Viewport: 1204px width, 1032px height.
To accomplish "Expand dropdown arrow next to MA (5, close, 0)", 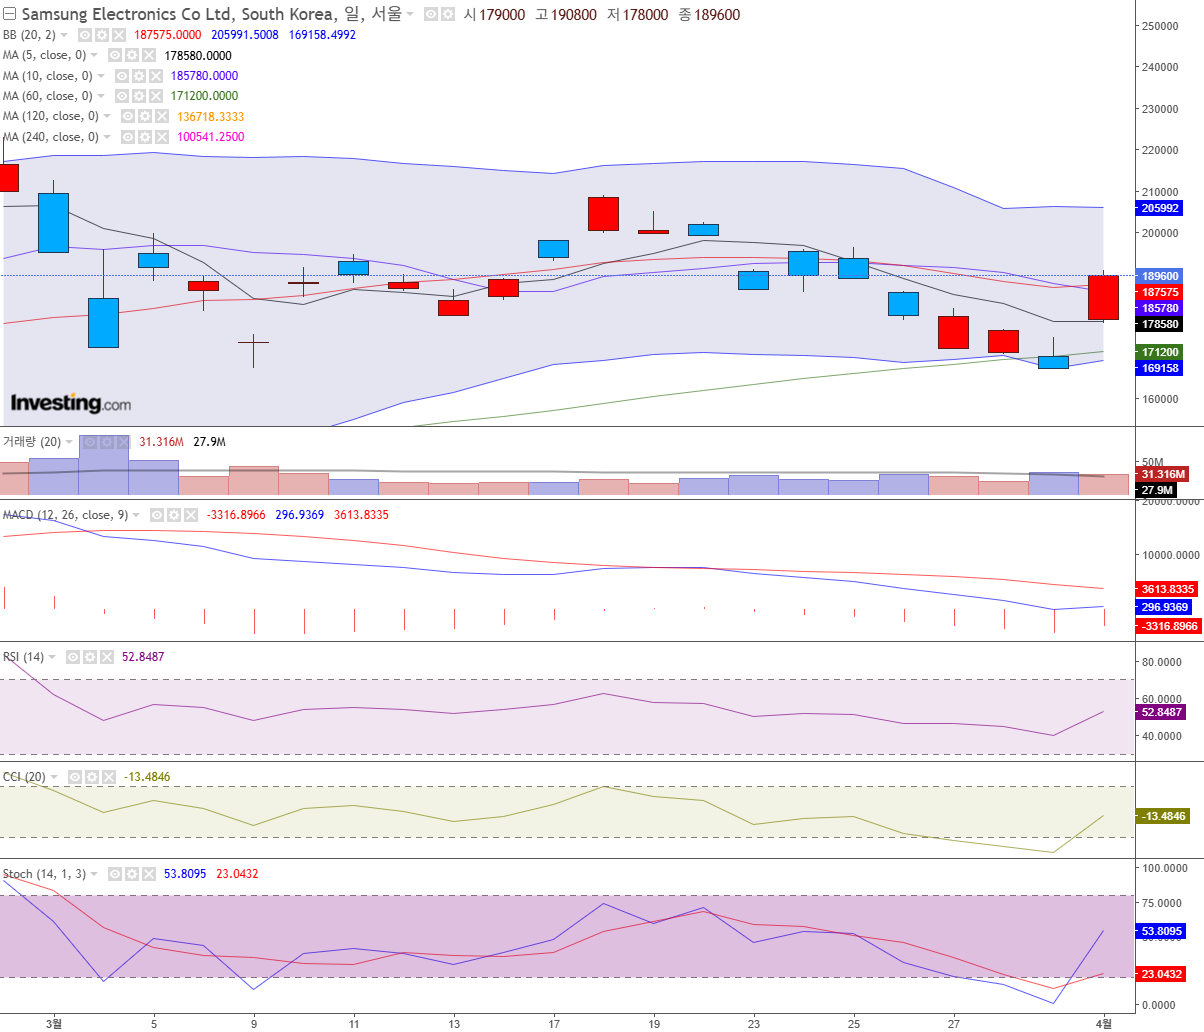I will (95, 55).
